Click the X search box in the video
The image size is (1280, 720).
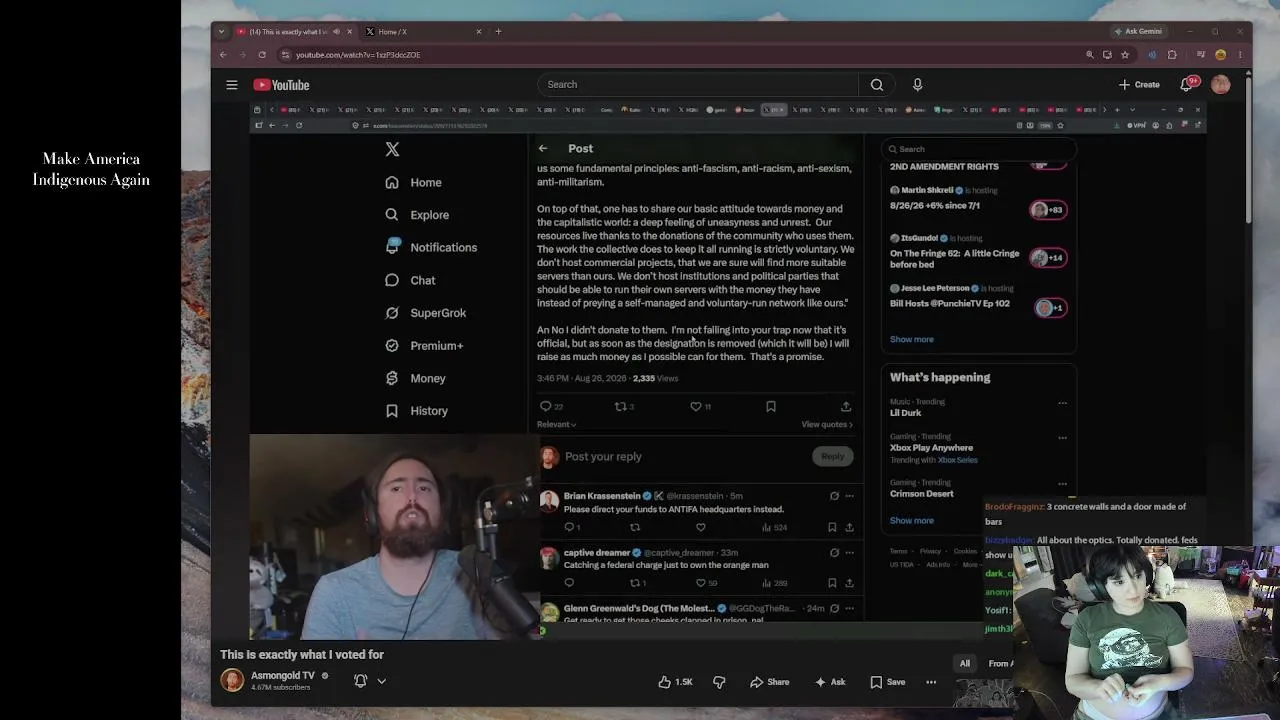click(x=978, y=149)
